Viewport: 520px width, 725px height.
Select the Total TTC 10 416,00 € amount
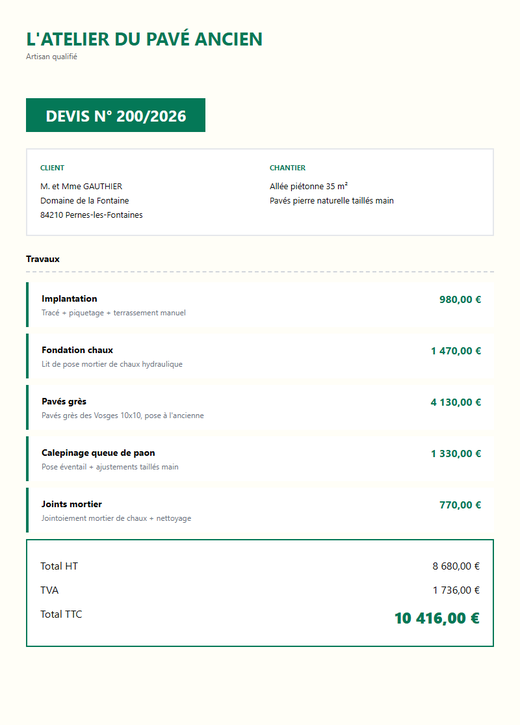[437, 618]
